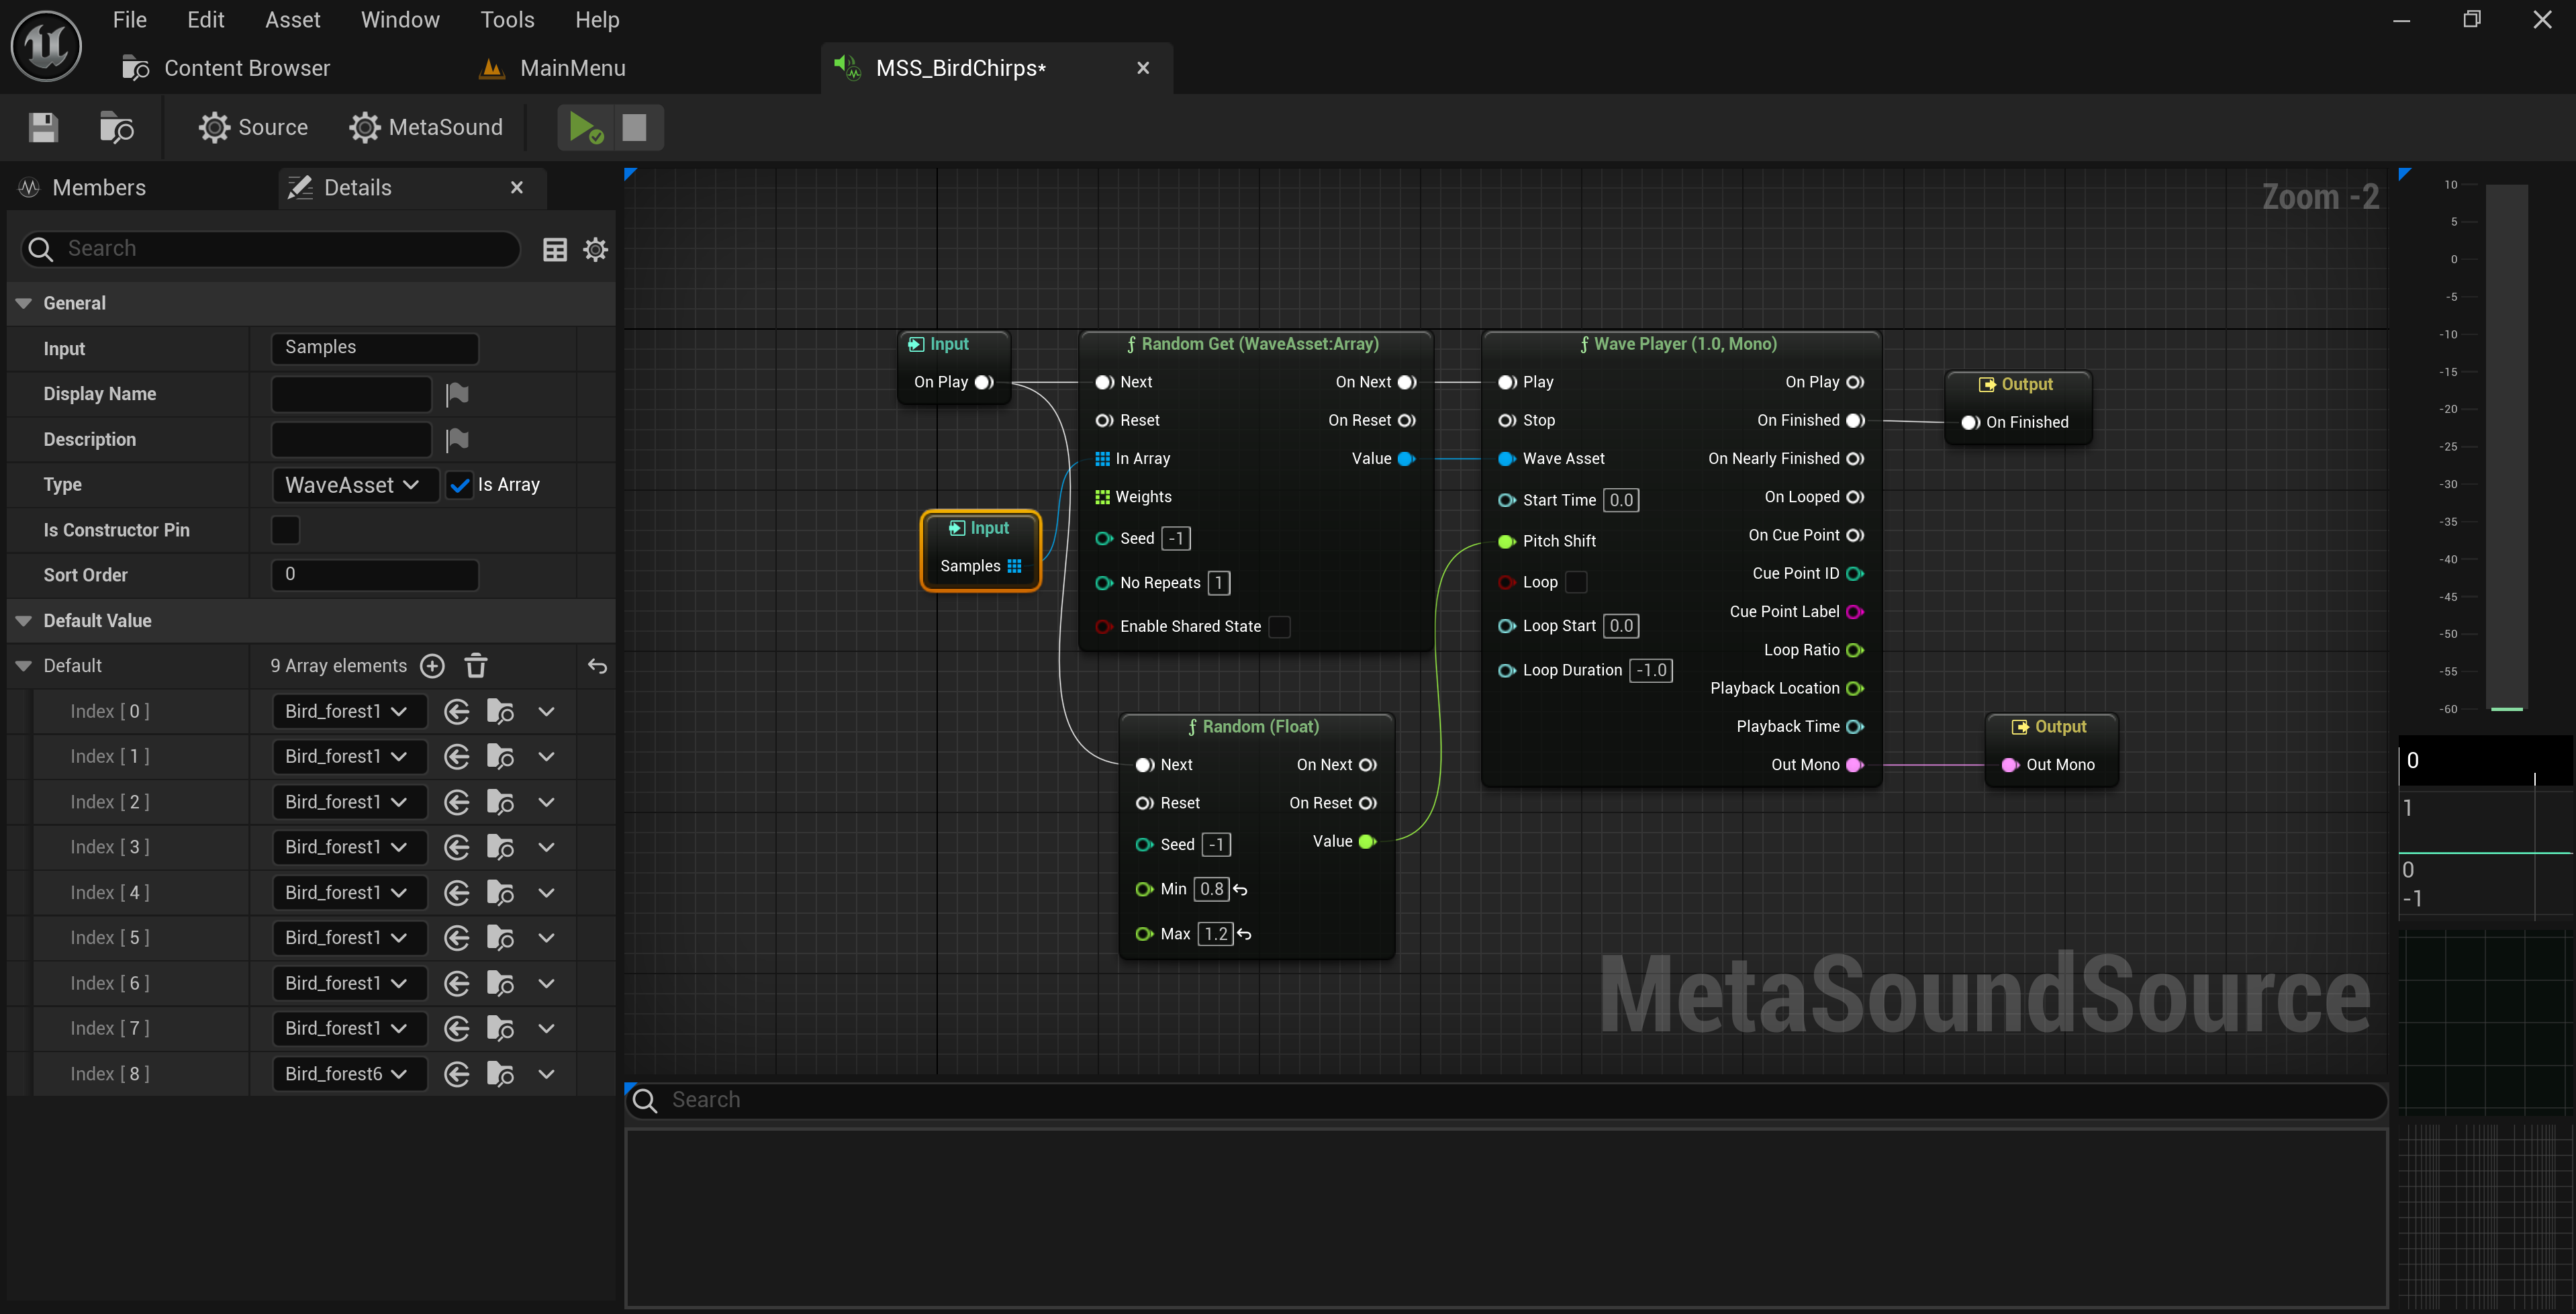Reset Default array to default value
Image resolution: width=2576 pixels, height=1314 pixels.
[597, 666]
